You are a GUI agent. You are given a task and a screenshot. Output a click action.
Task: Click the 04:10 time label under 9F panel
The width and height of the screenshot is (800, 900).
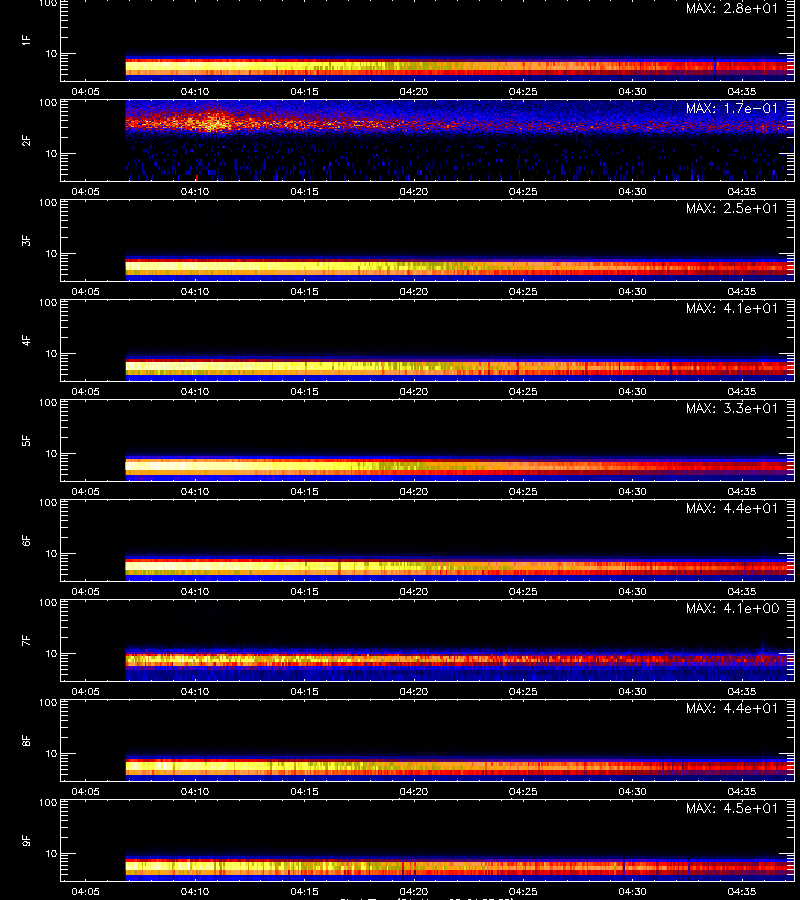pos(195,891)
